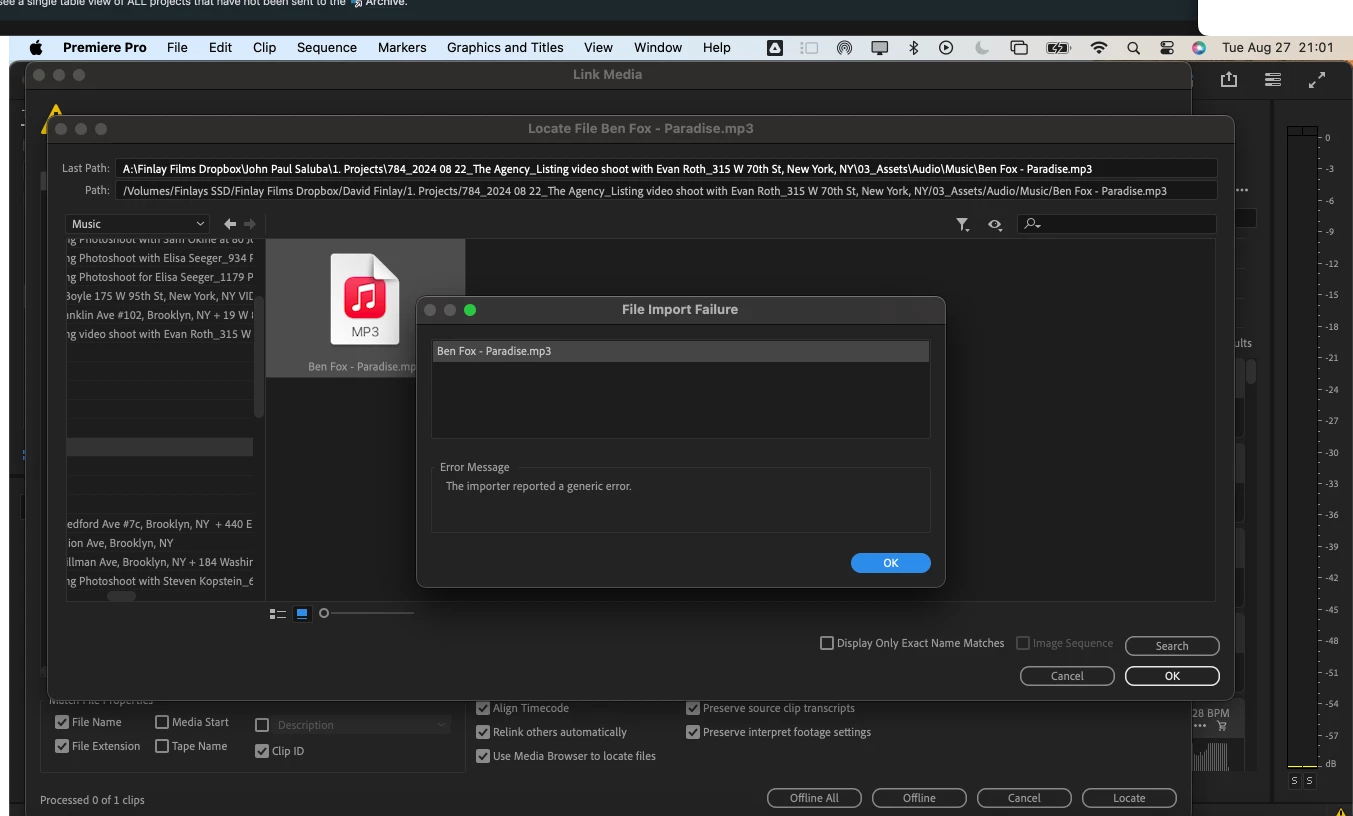Screen dimensions: 1353x816
Task: Toggle full screen video output icon
Action: coord(1317,80)
